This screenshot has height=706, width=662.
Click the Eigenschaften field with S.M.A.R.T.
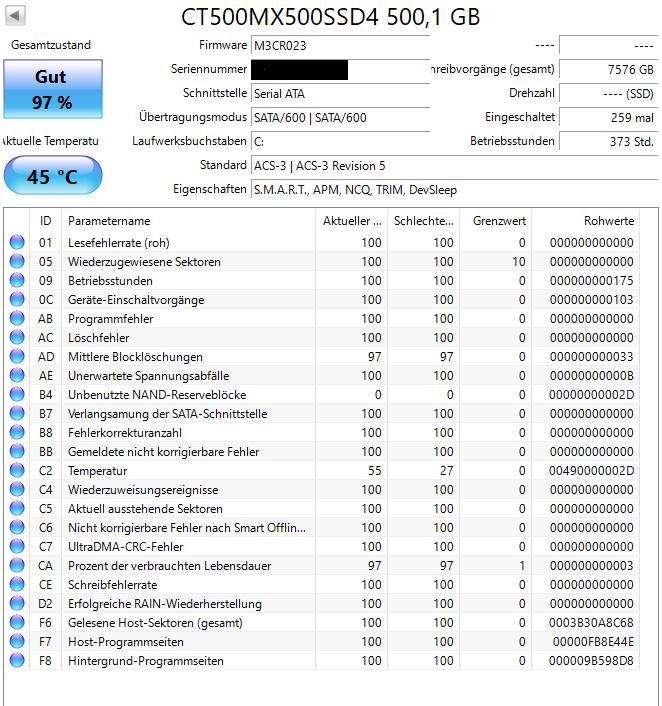pos(454,190)
